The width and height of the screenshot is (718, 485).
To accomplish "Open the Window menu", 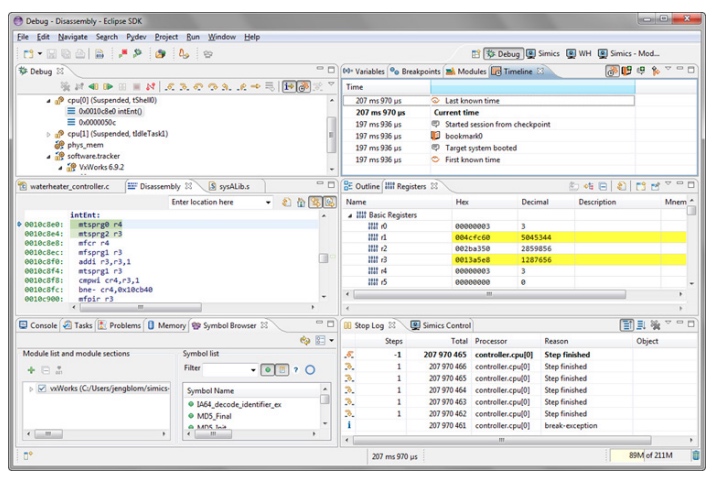I will [222, 37].
